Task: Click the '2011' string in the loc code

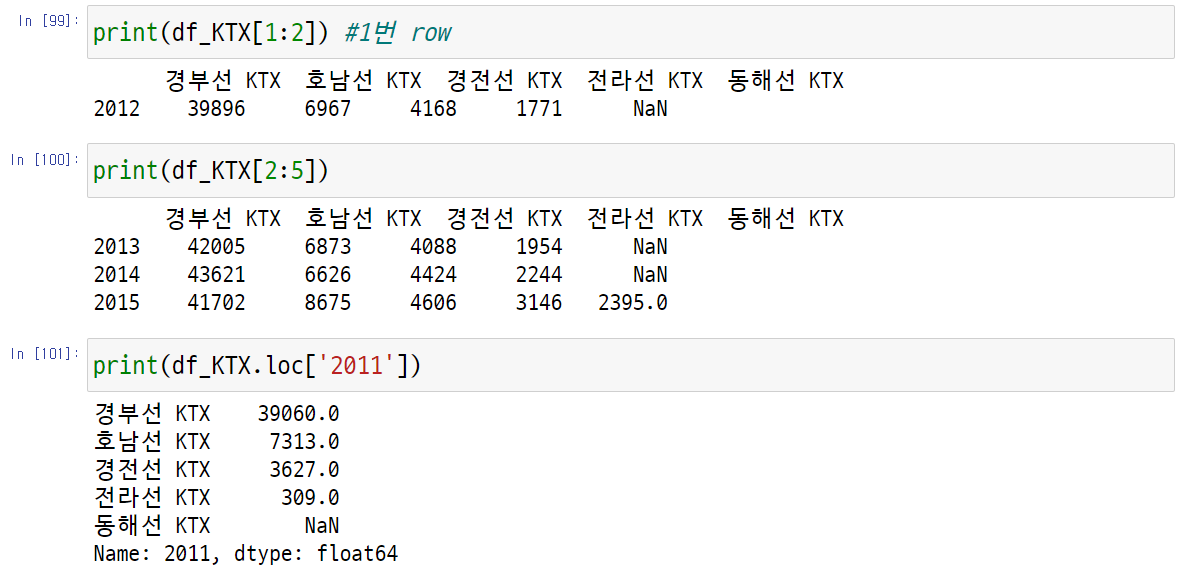Action: (x=358, y=365)
